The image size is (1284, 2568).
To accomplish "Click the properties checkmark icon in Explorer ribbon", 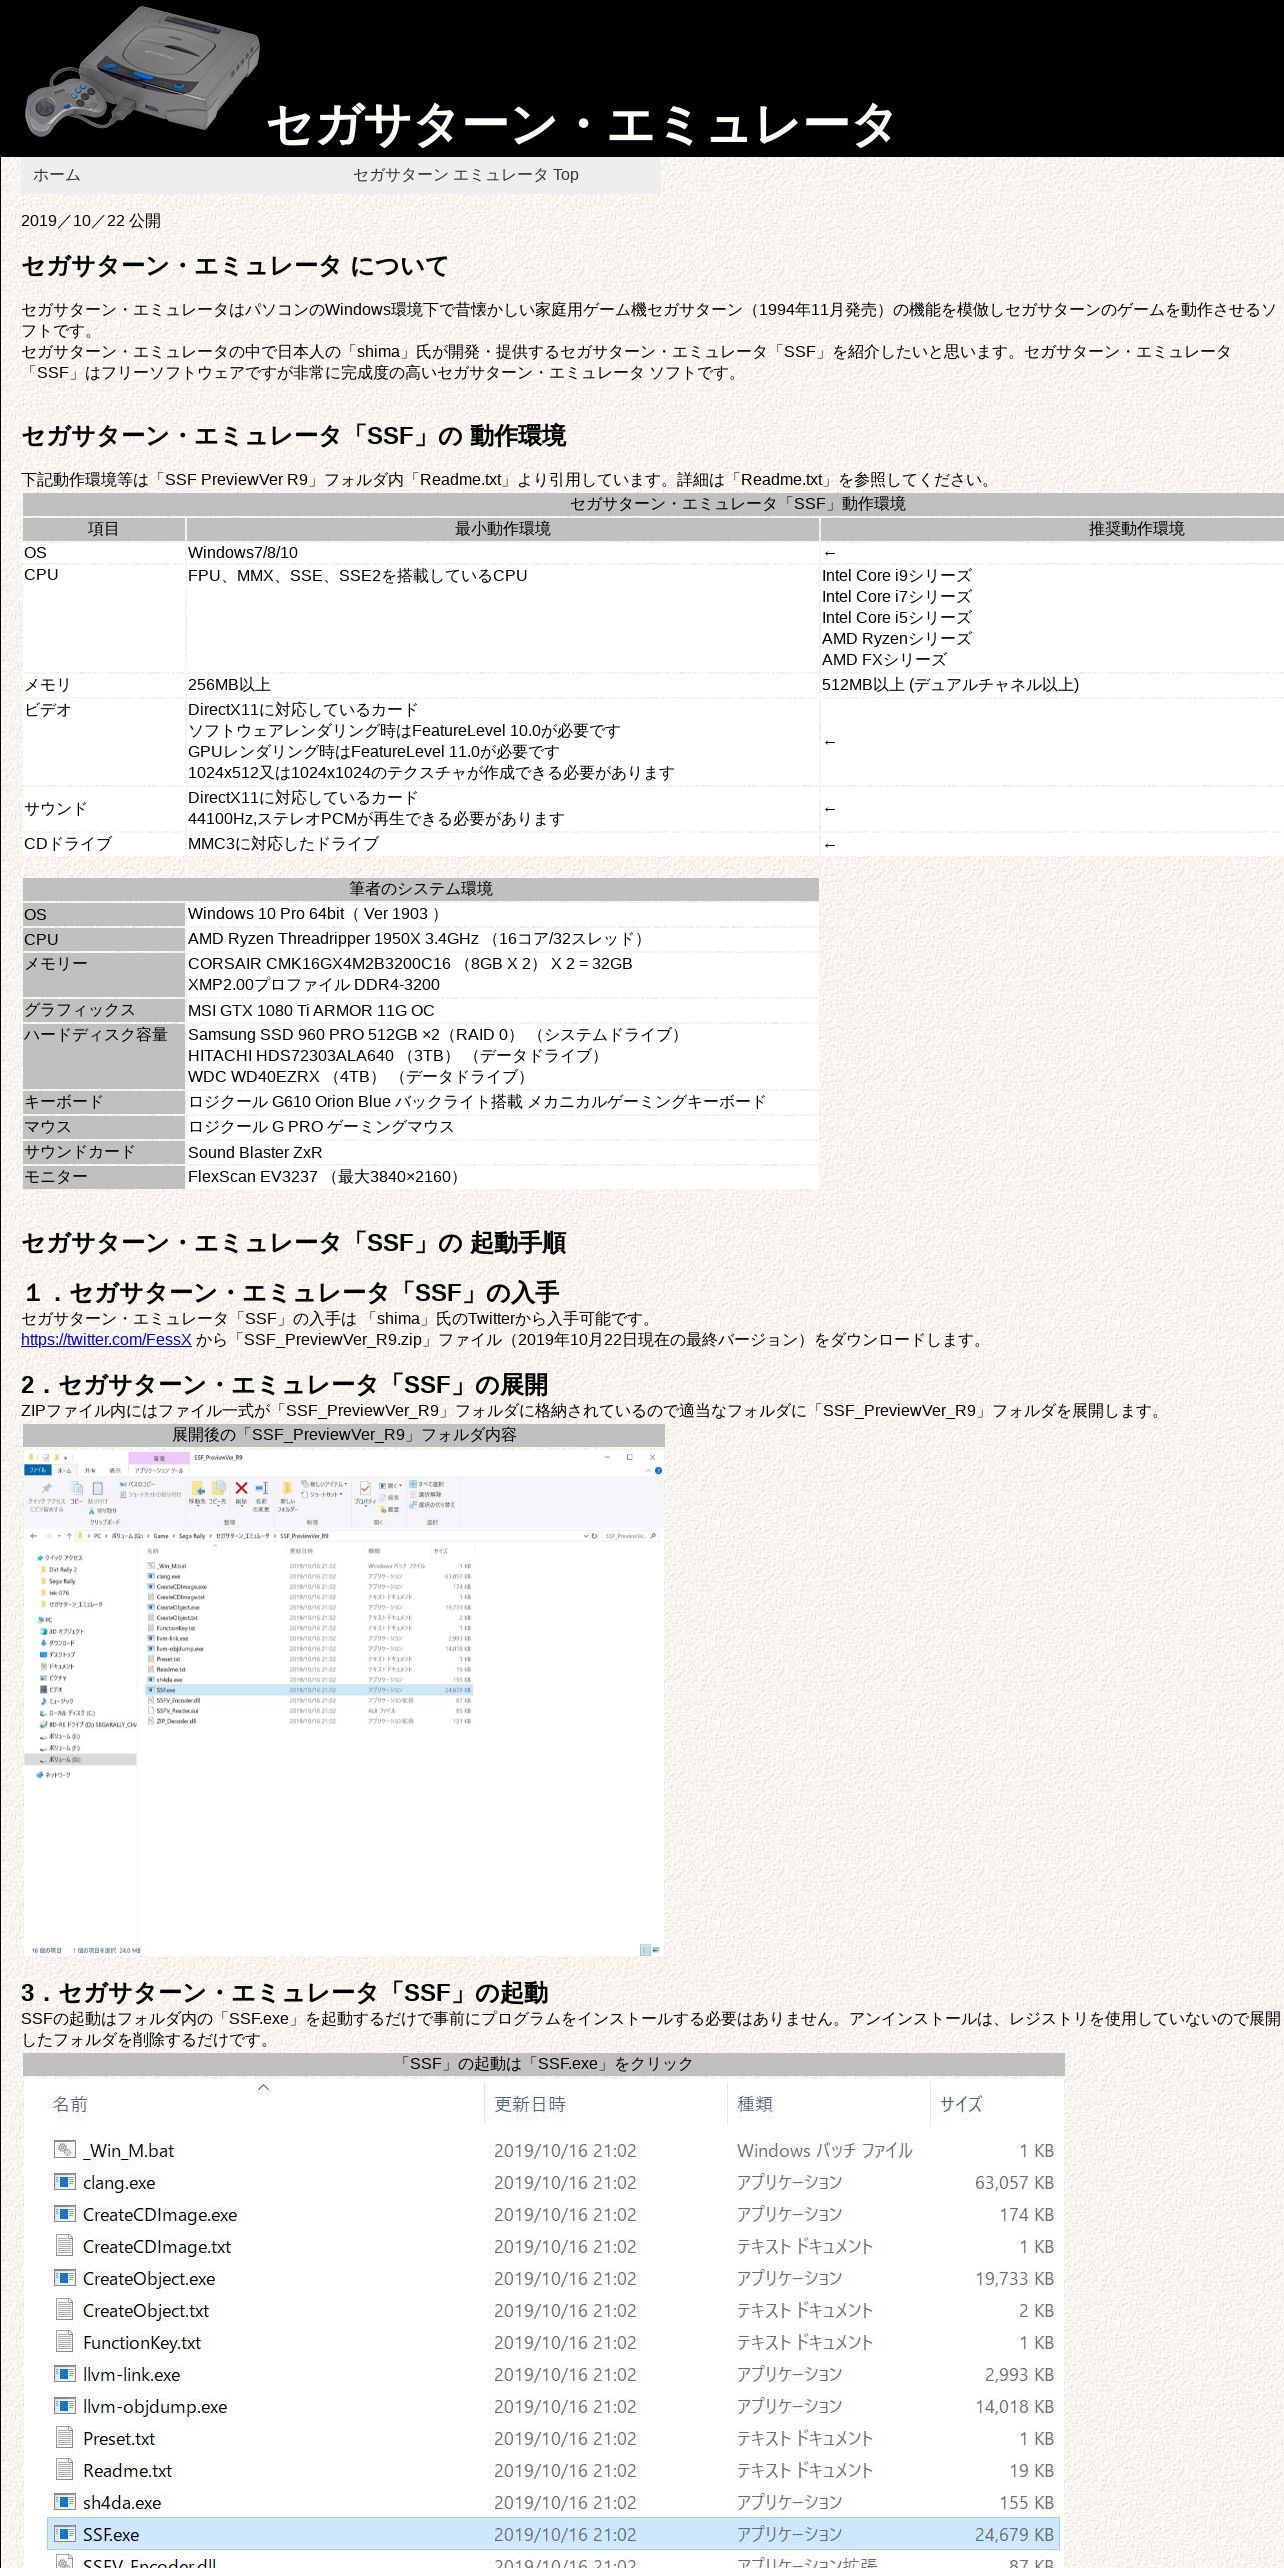I will coord(365,1488).
